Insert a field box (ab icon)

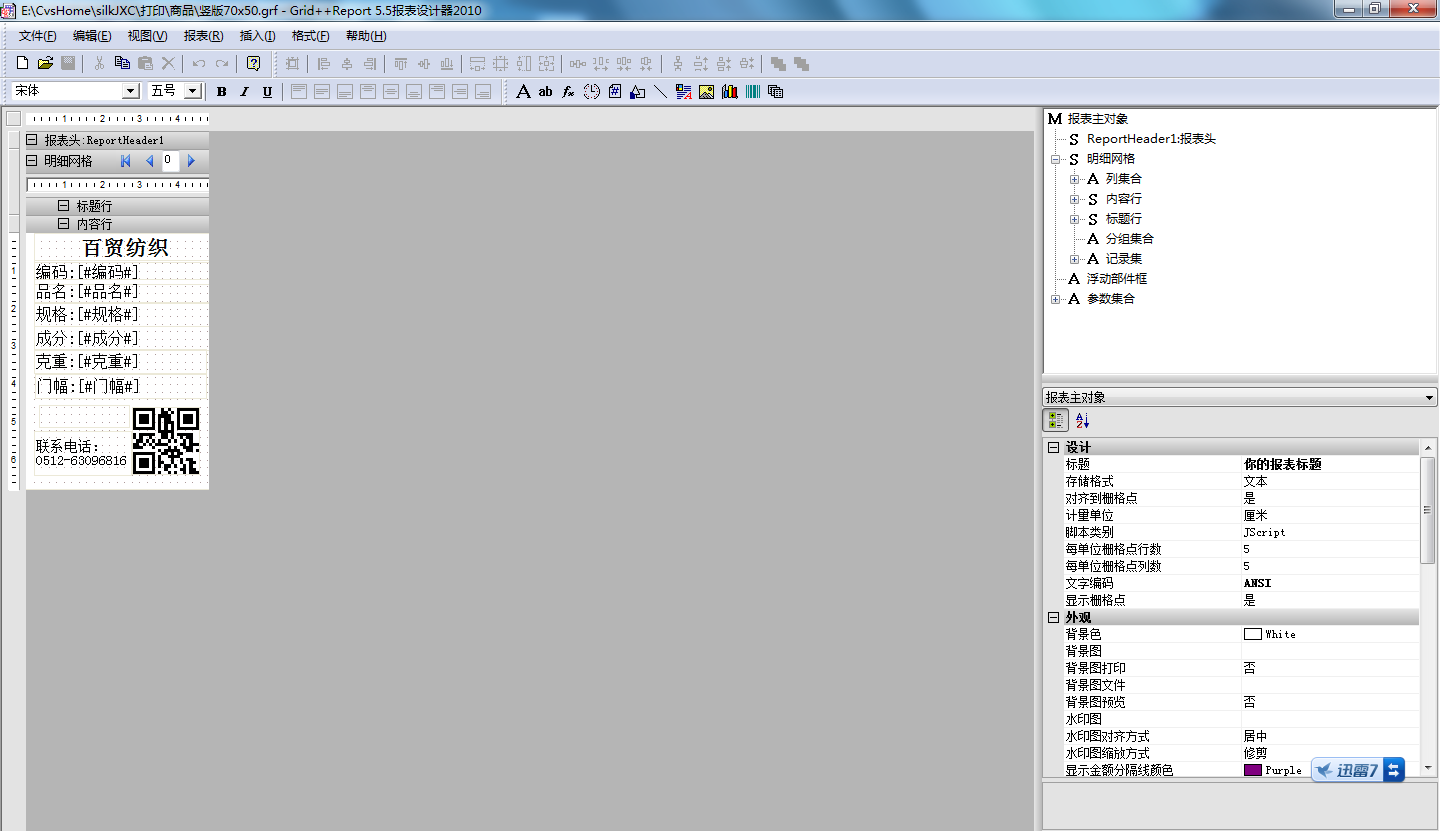(x=545, y=91)
